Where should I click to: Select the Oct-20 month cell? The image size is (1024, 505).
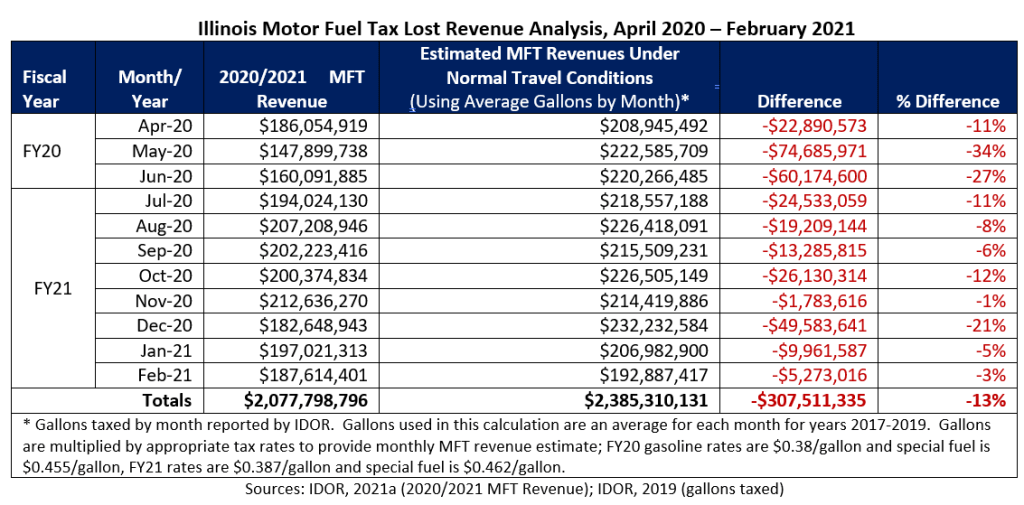[164, 272]
